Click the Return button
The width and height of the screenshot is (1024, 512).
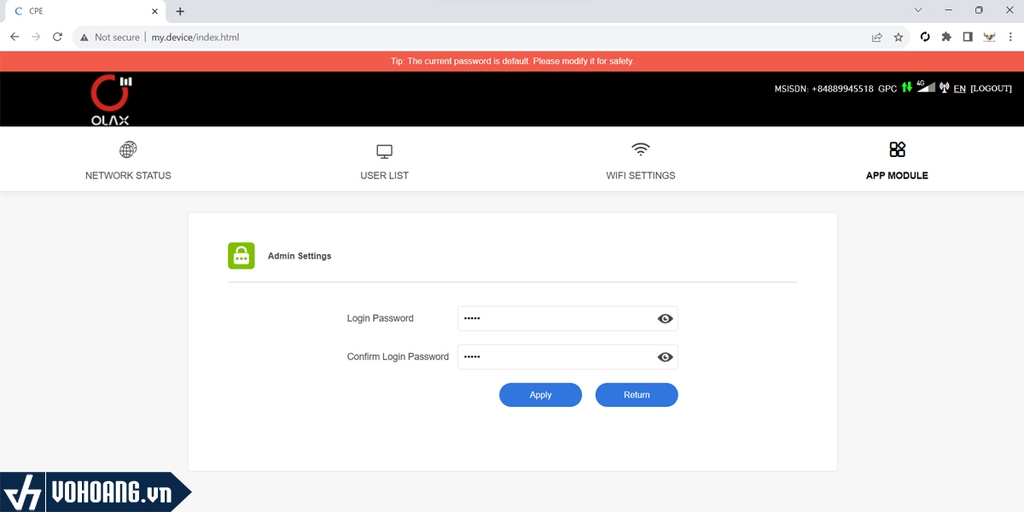pos(637,395)
